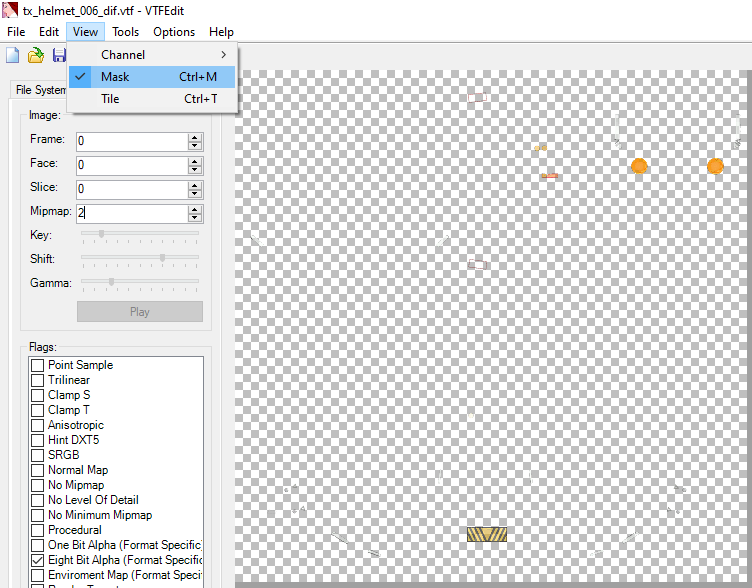
Task: Enable the Tile view option
Action: (152, 99)
